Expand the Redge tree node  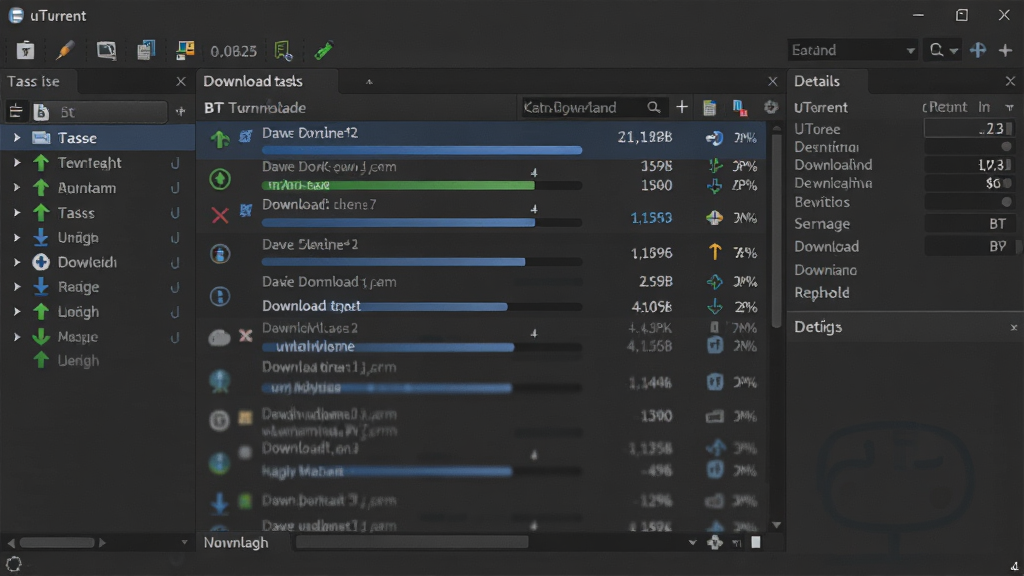point(17,287)
